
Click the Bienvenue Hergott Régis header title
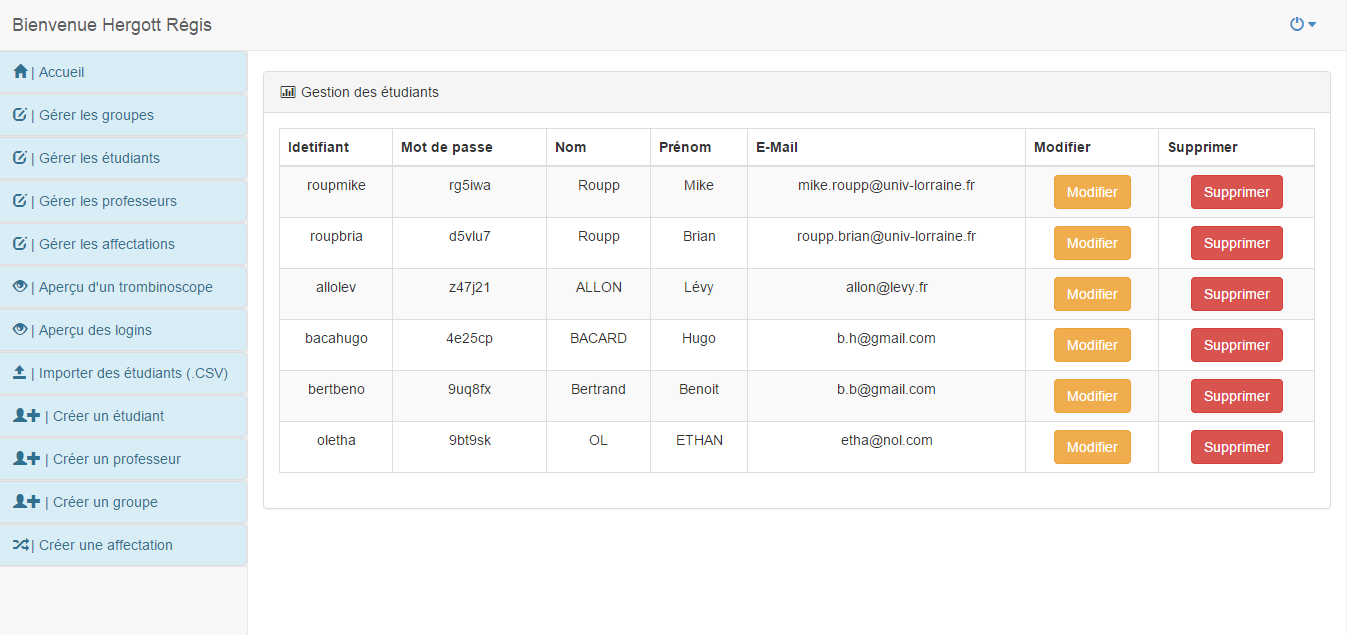click(x=112, y=25)
